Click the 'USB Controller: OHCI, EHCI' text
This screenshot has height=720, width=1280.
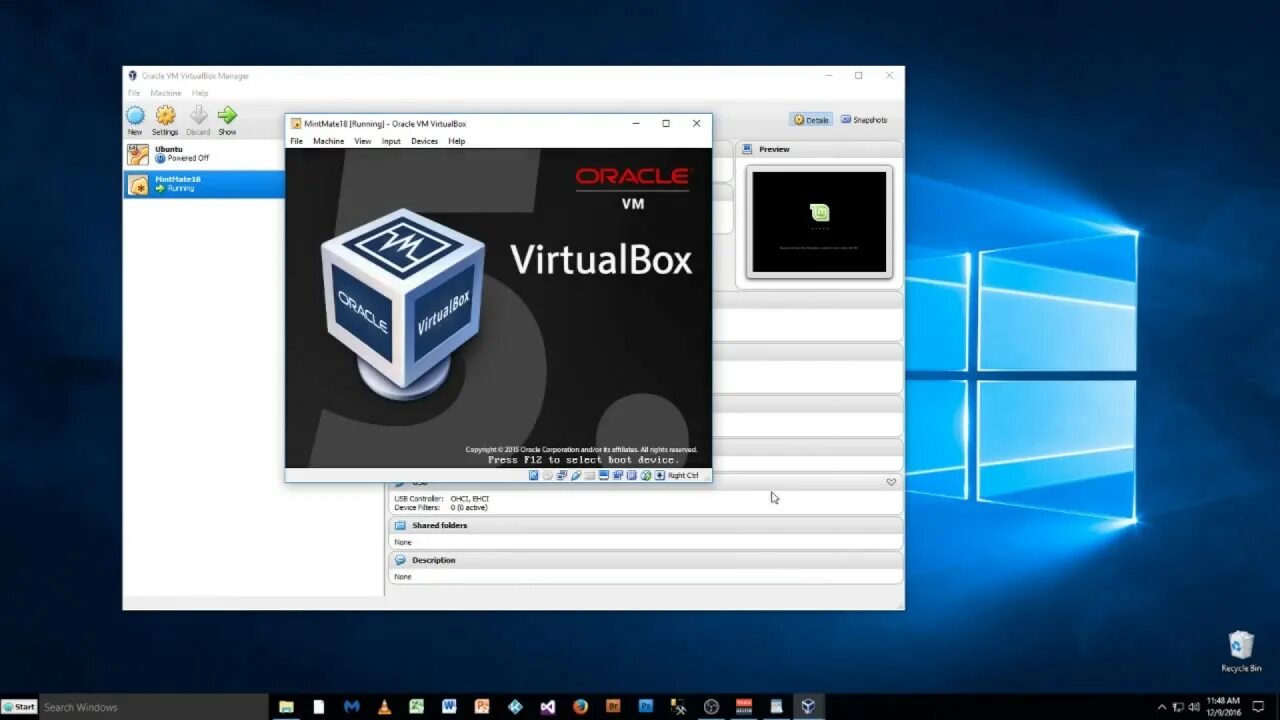441,498
